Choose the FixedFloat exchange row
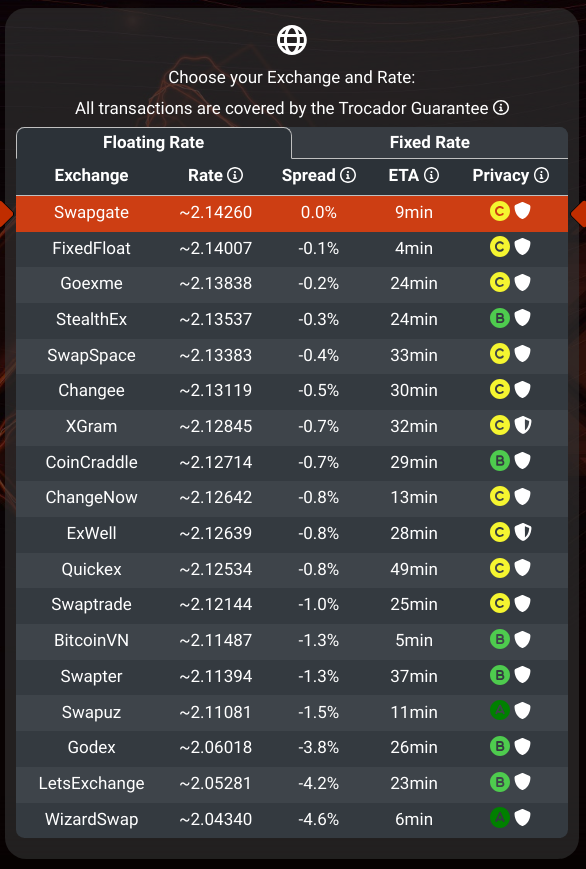Viewport: 586px width, 869px height. coord(292,248)
